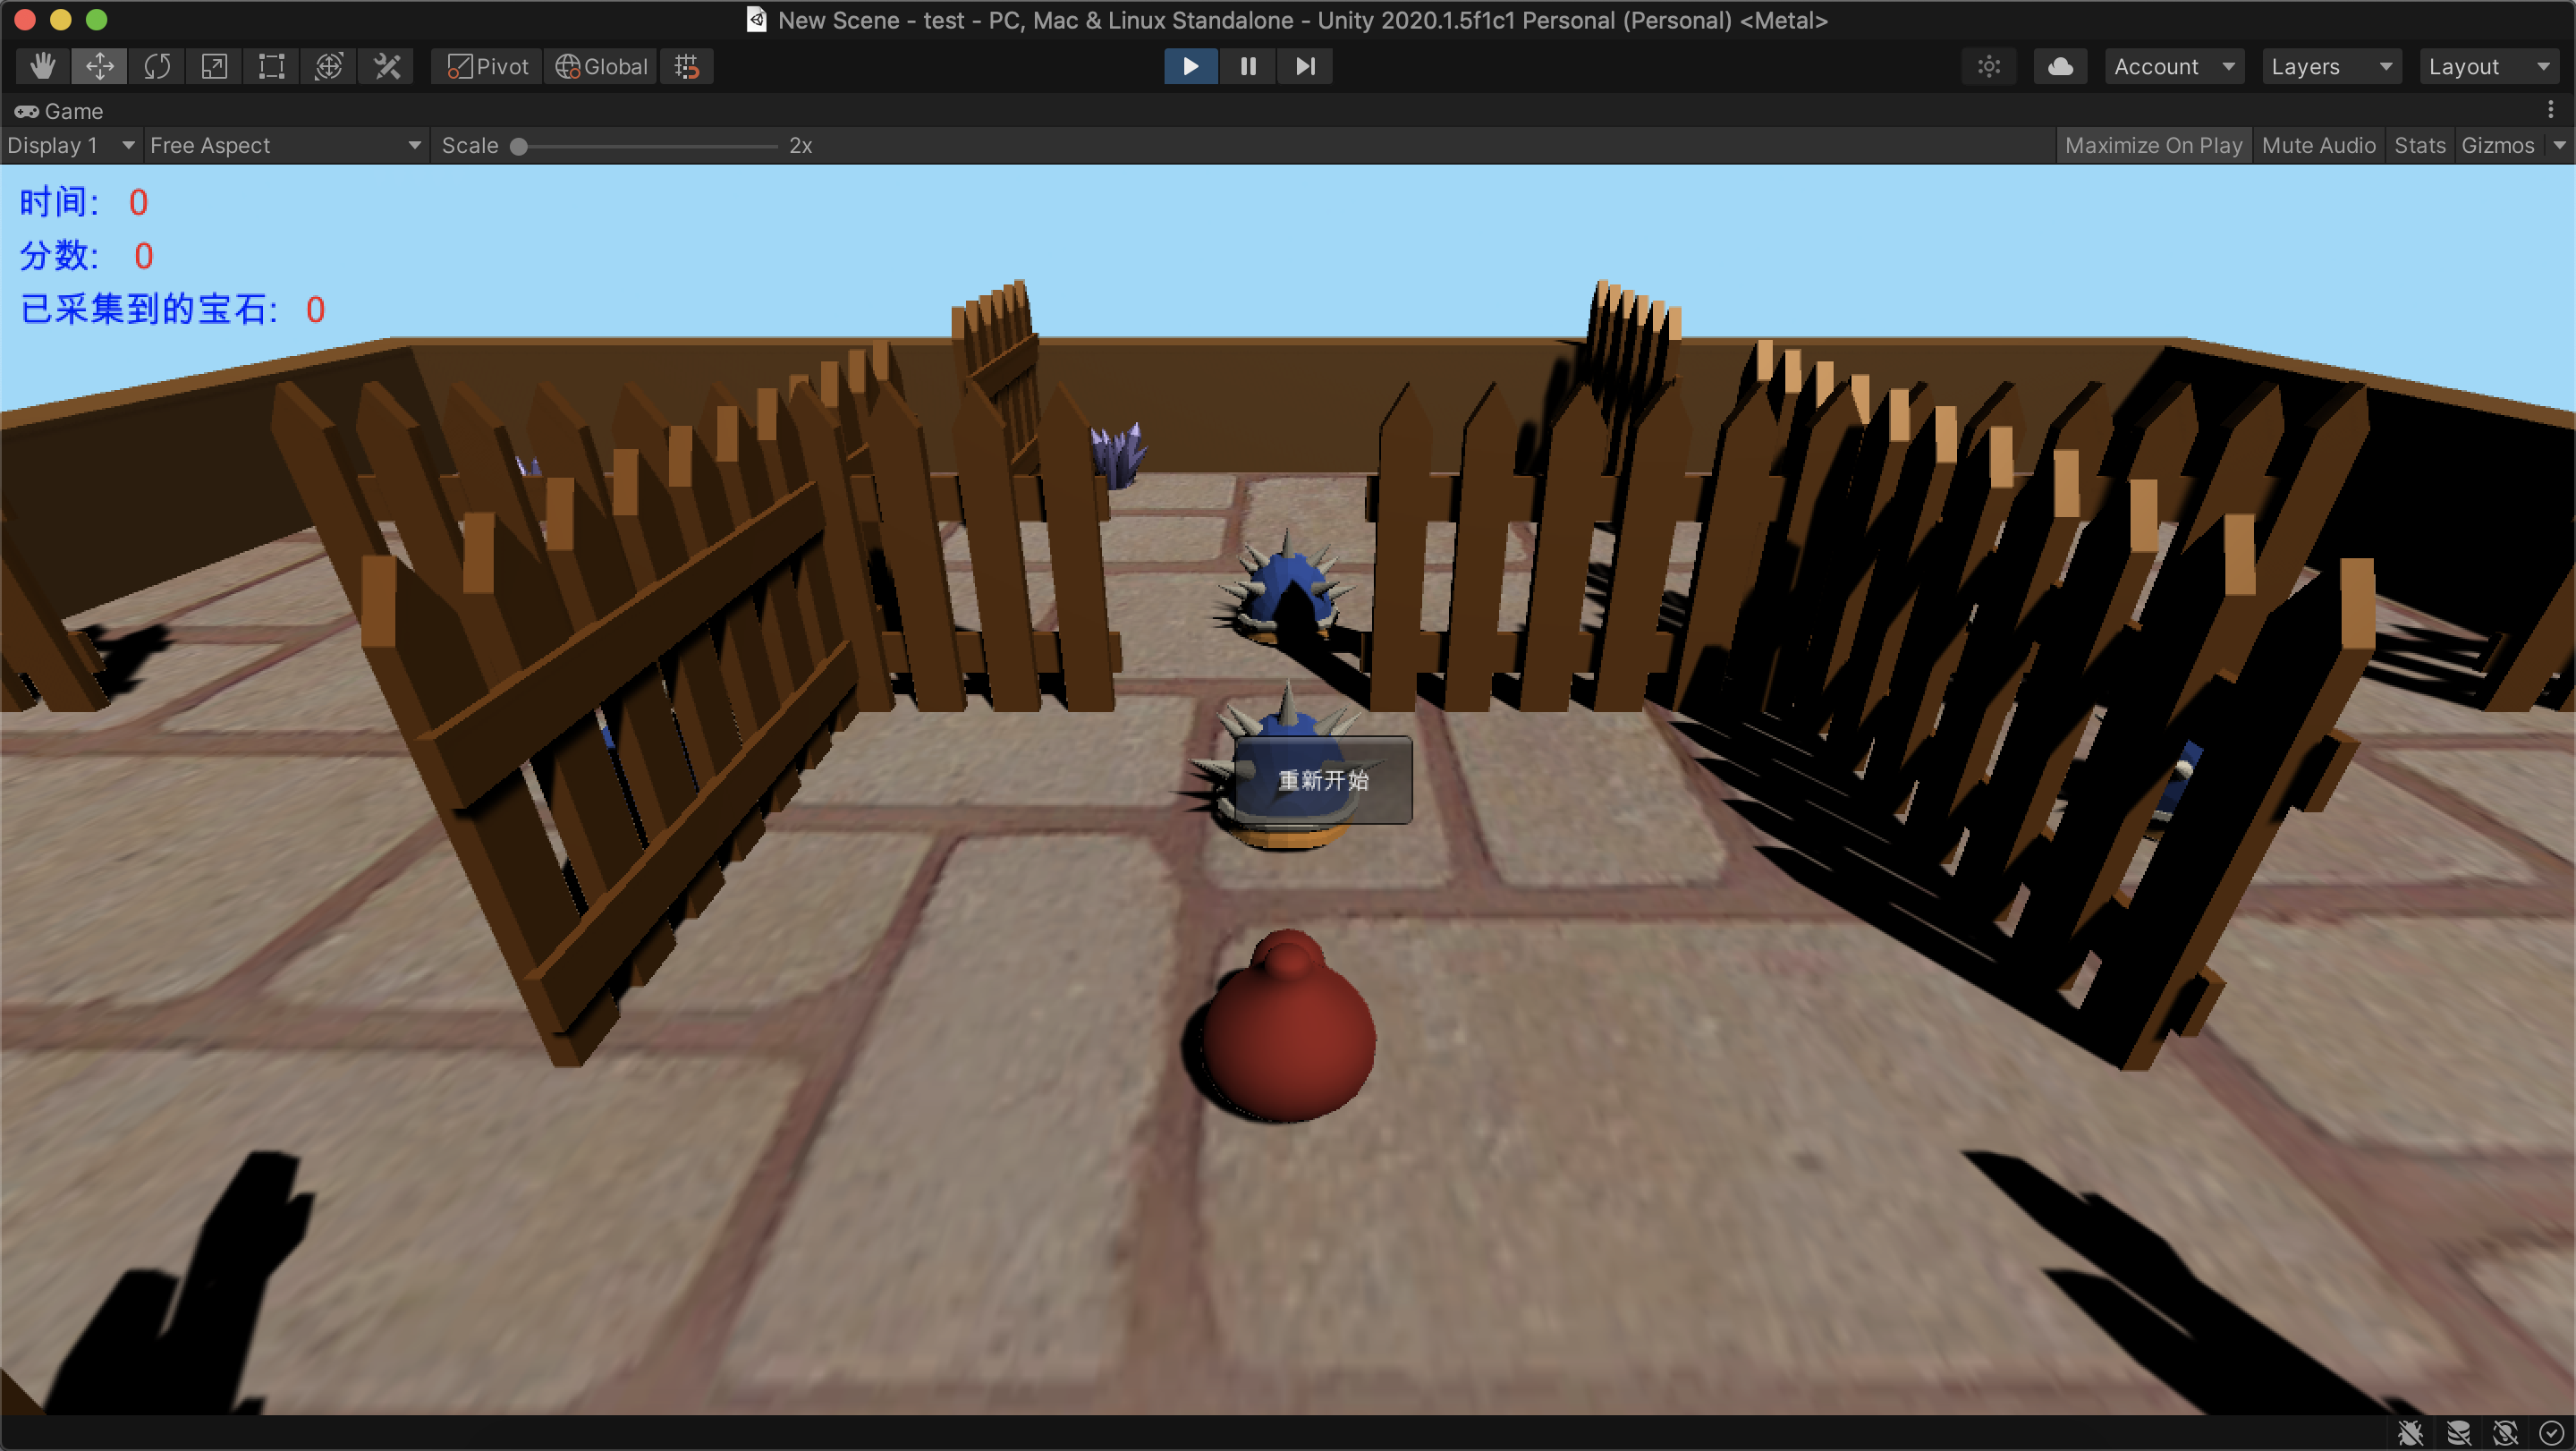Open the Display 1 dropdown

coord(70,145)
